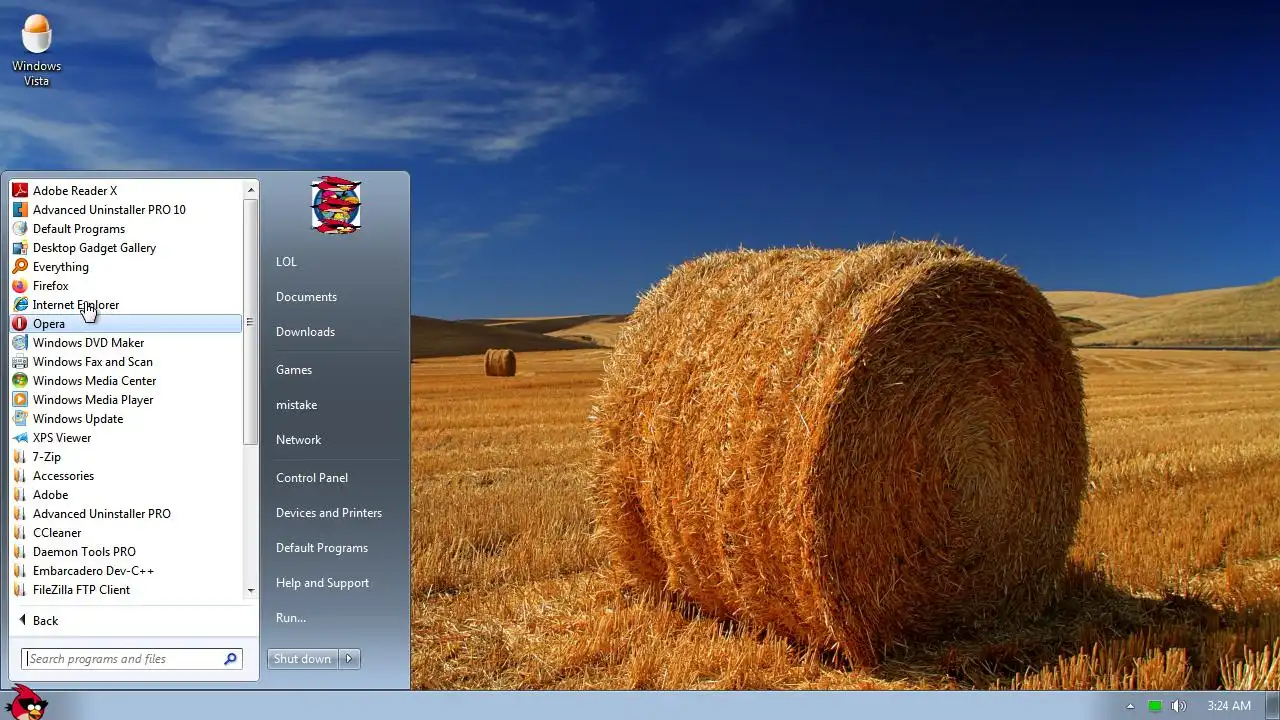Expand the Daemon Tools PRO folder
This screenshot has height=720, width=1280.
point(126,551)
